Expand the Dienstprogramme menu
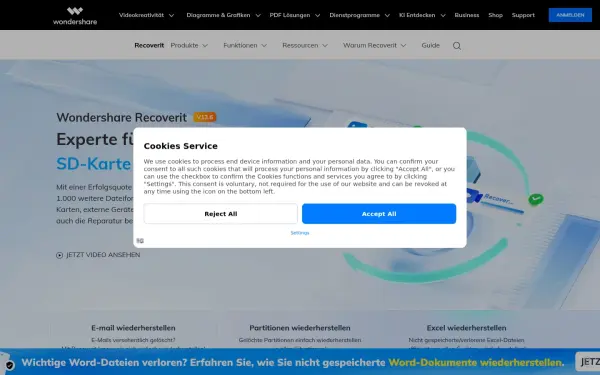Screen dimensions: 600x375 coord(359,15)
